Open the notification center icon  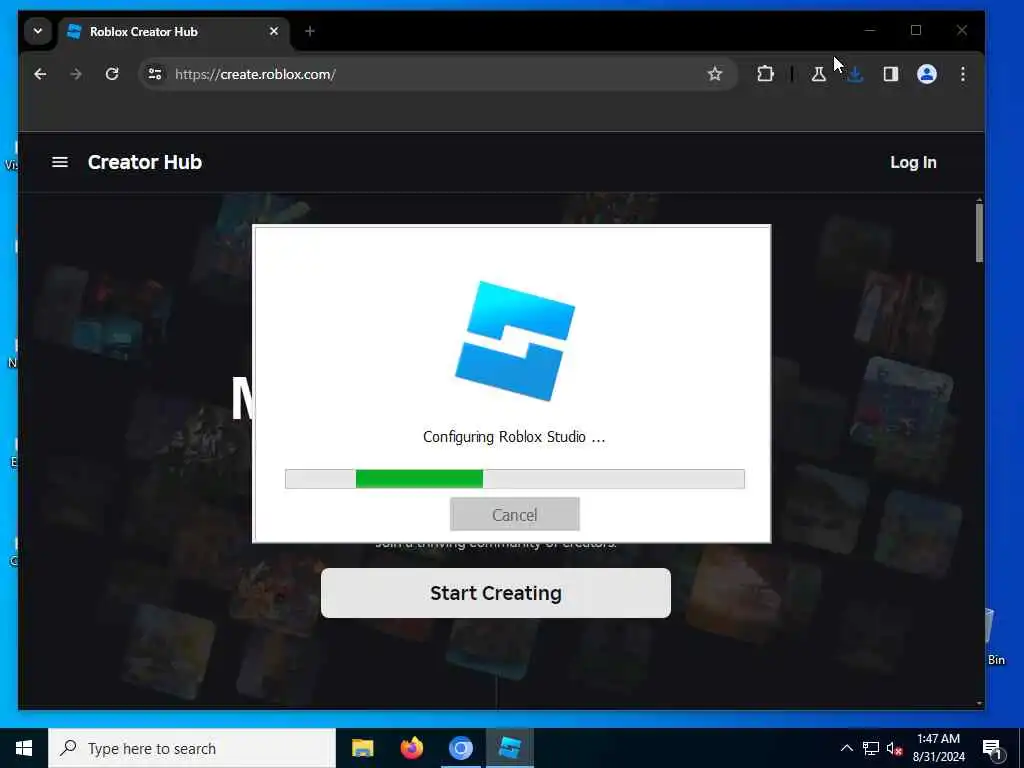993,749
